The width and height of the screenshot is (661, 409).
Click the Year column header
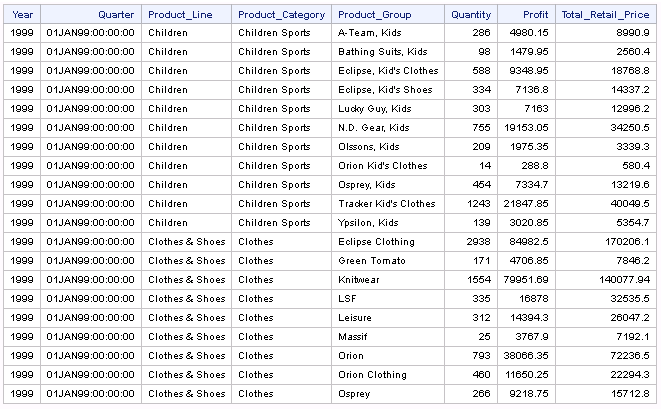click(22, 15)
